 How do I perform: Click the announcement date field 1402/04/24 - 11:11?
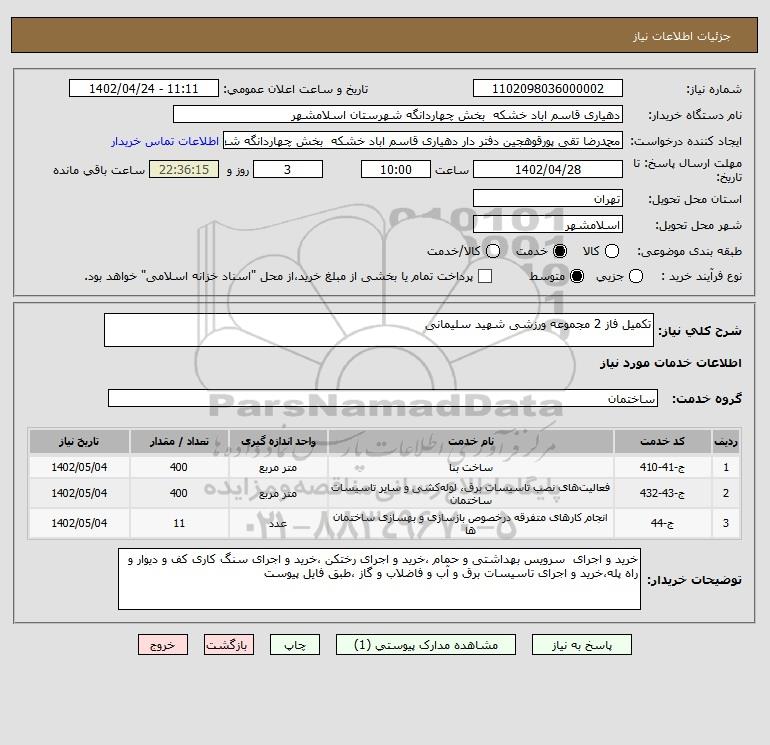tap(143, 89)
